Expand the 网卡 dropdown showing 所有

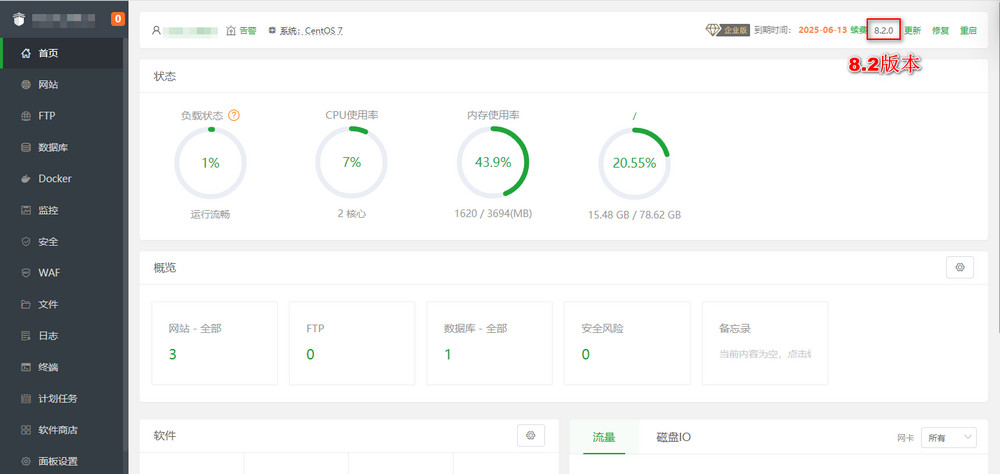click(948, 437)
